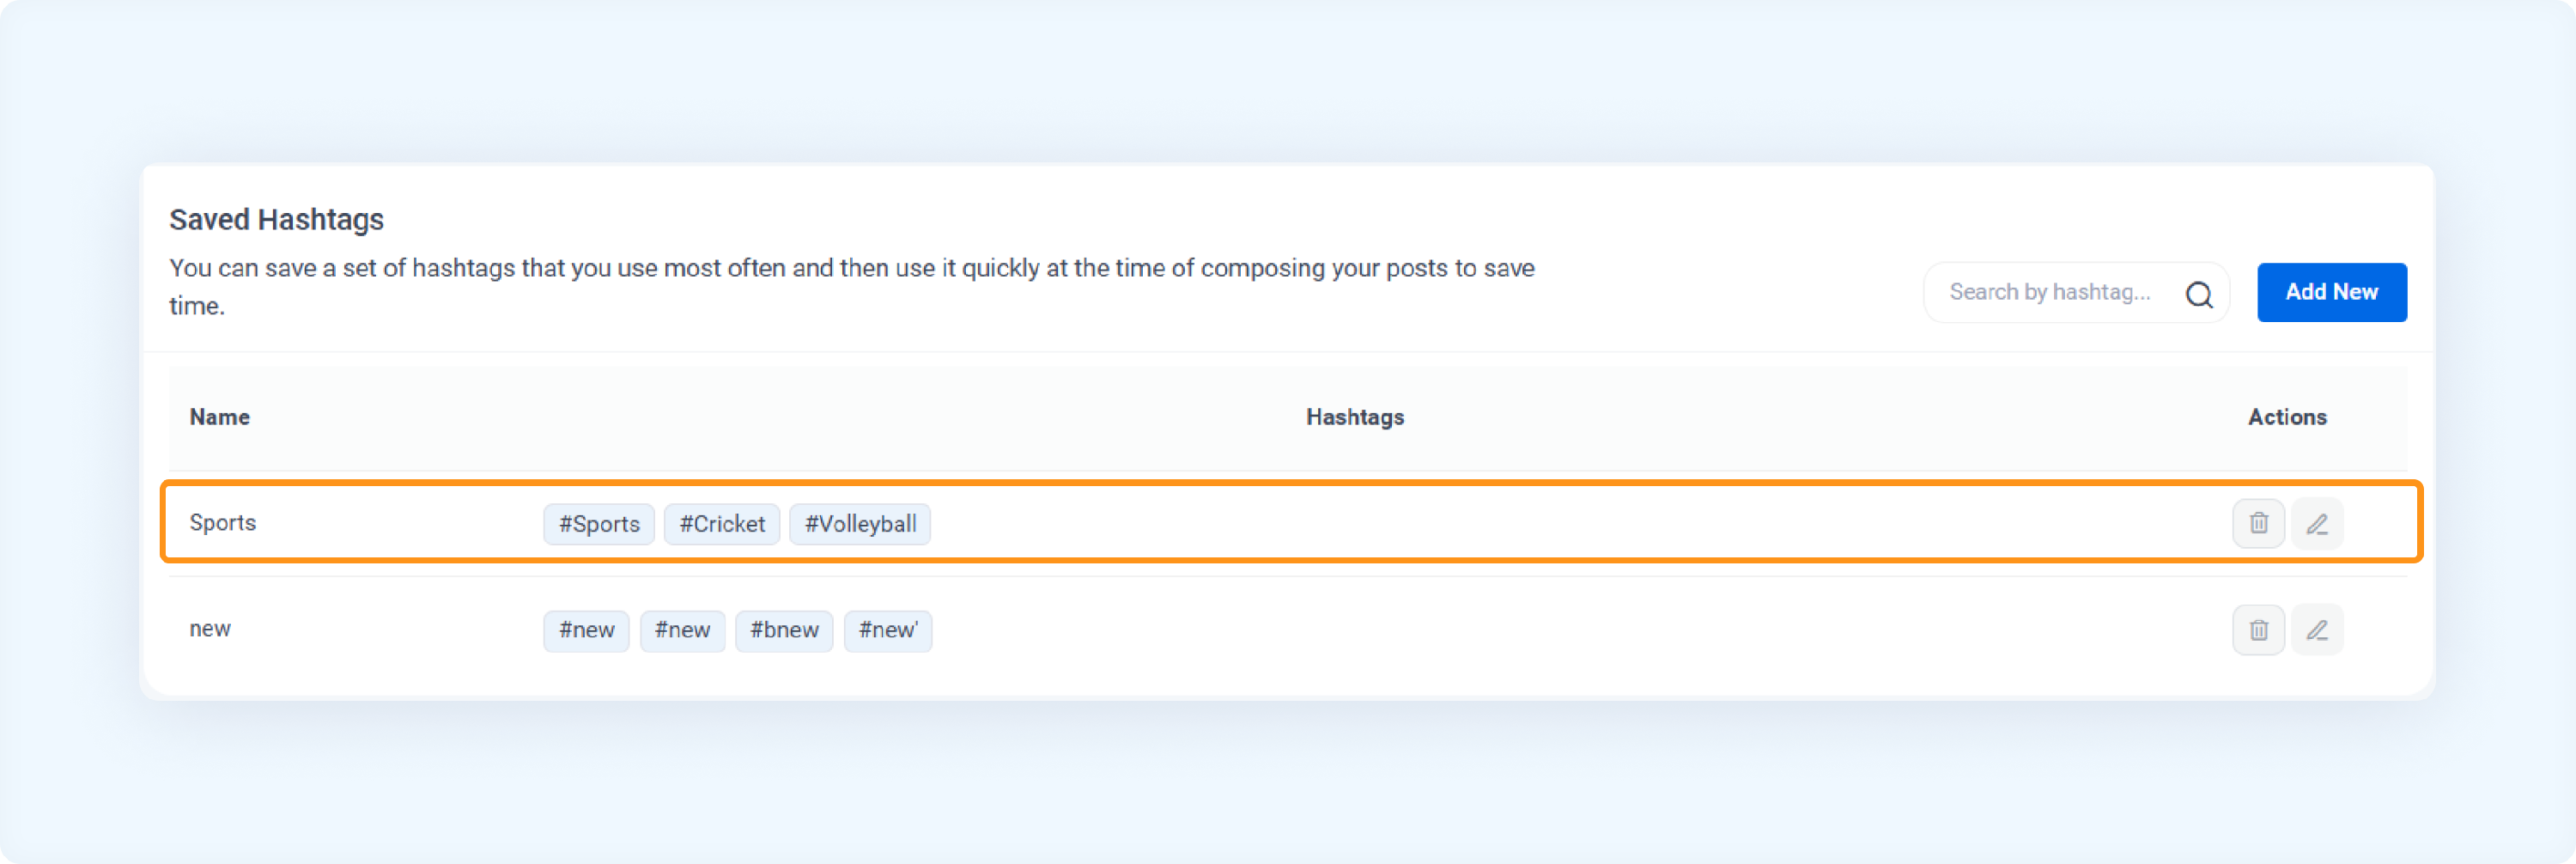Click the search magnifier icon
This screenshot has width=2576, height=864.
(2198, 294)
